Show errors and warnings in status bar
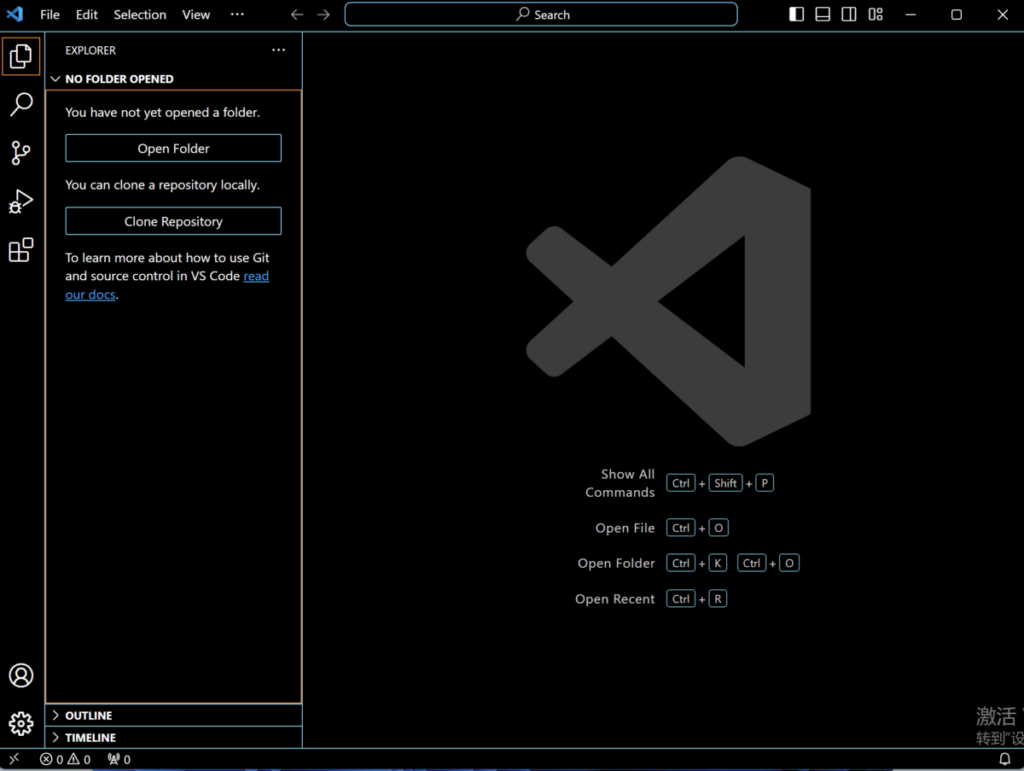This screenshot has height=771, width=1024. point(65,759)
